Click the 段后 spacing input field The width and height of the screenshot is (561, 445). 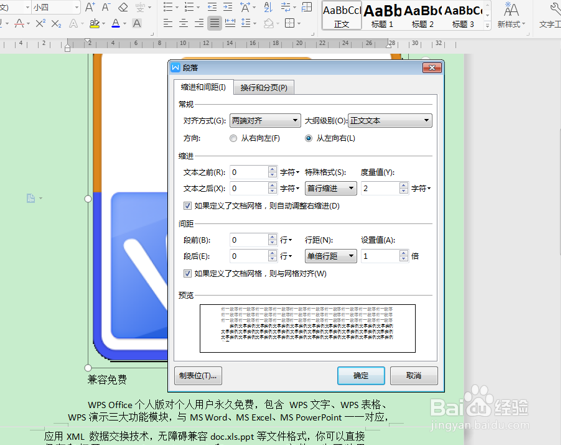(249, 256)
